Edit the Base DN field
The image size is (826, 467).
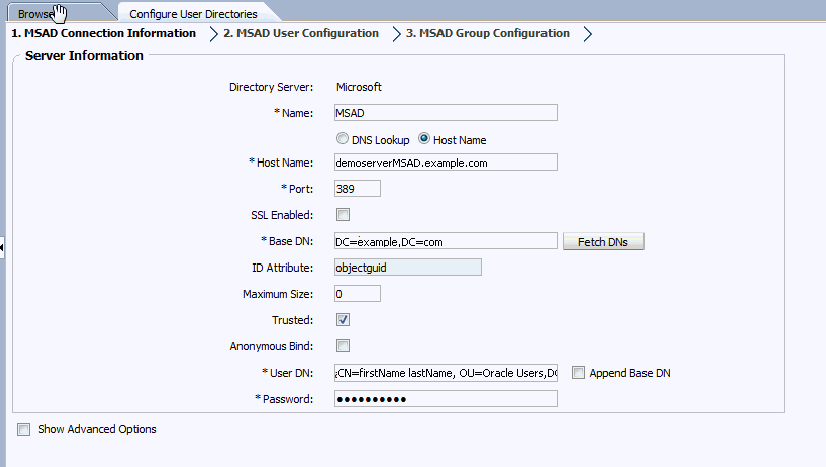point(445,241)
